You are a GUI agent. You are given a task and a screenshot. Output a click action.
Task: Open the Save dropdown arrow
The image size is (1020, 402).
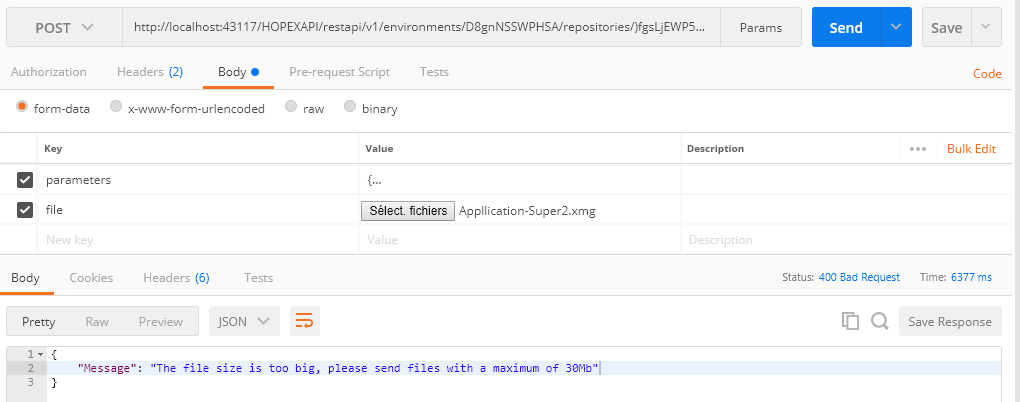point(986,27)
